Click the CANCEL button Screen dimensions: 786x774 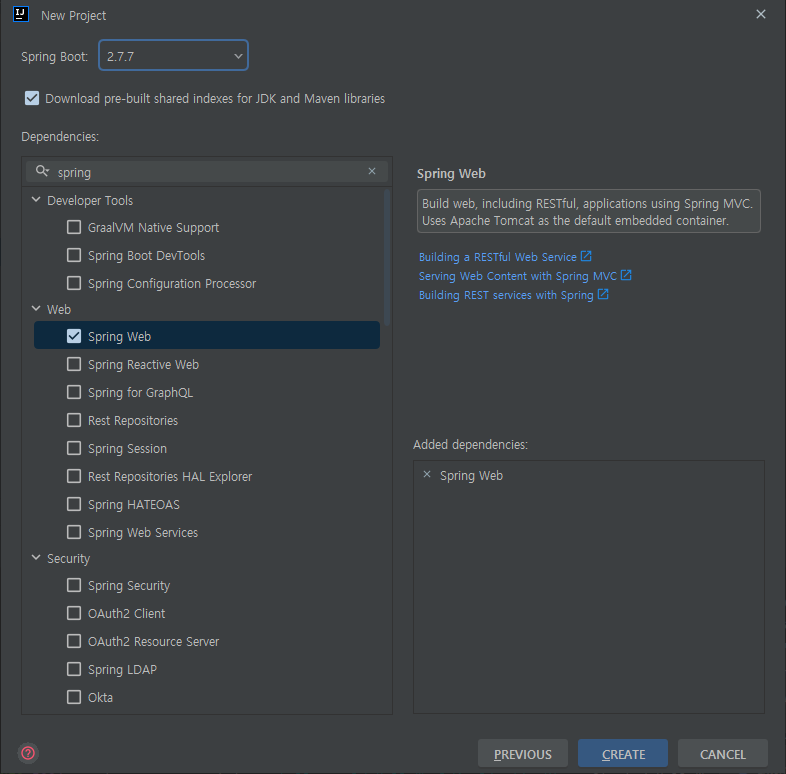tap(722, 753)
